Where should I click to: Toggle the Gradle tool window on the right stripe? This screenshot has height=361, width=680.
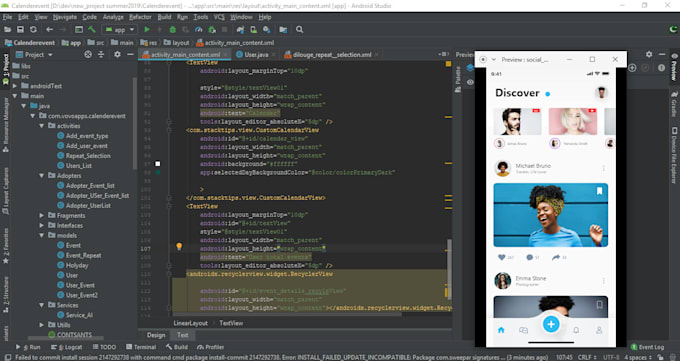pyautogui.click(x=674, y=104)
